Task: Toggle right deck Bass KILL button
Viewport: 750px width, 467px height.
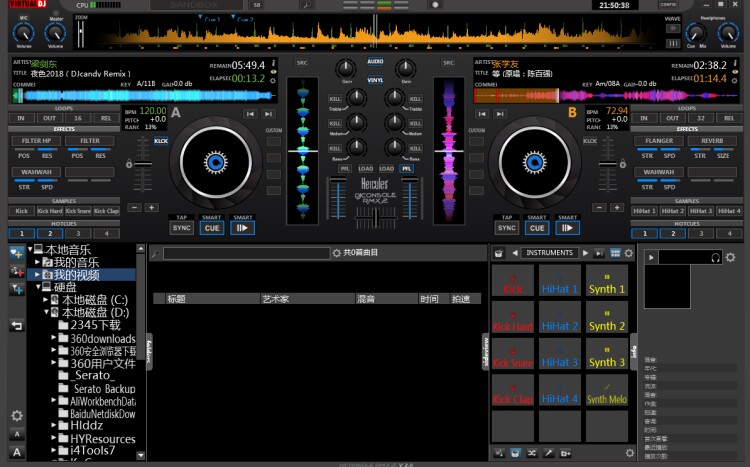Action: [415, 148]
